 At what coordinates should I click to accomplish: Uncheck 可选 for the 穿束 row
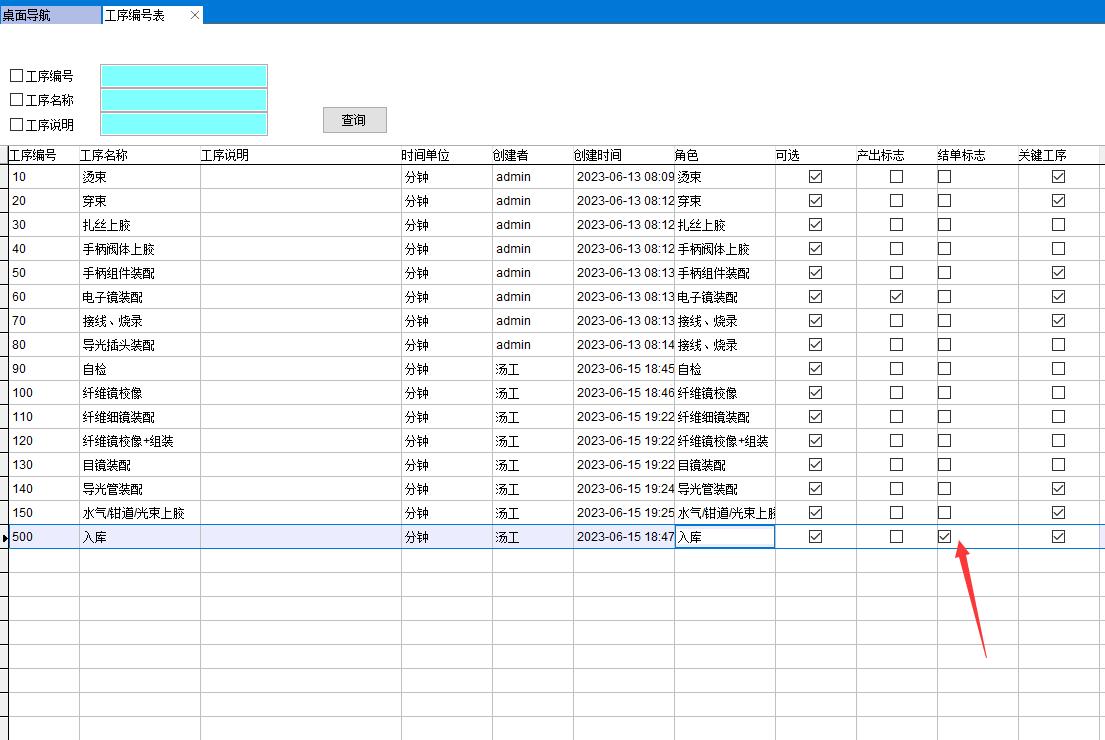[x=815, y=201]
